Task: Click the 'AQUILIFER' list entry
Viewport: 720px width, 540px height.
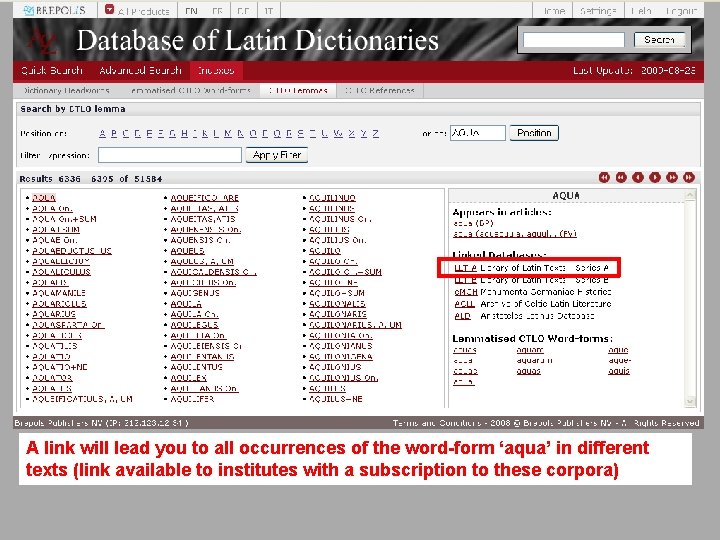Action: [x=192, y=399]
